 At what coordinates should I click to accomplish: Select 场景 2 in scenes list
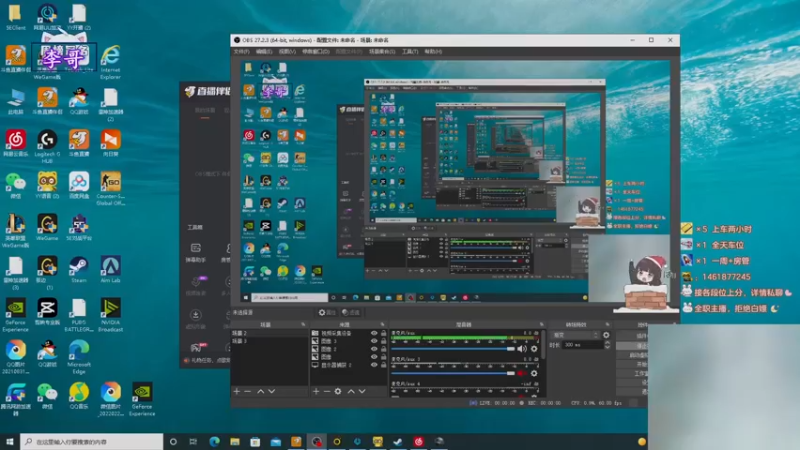point(269,333)
